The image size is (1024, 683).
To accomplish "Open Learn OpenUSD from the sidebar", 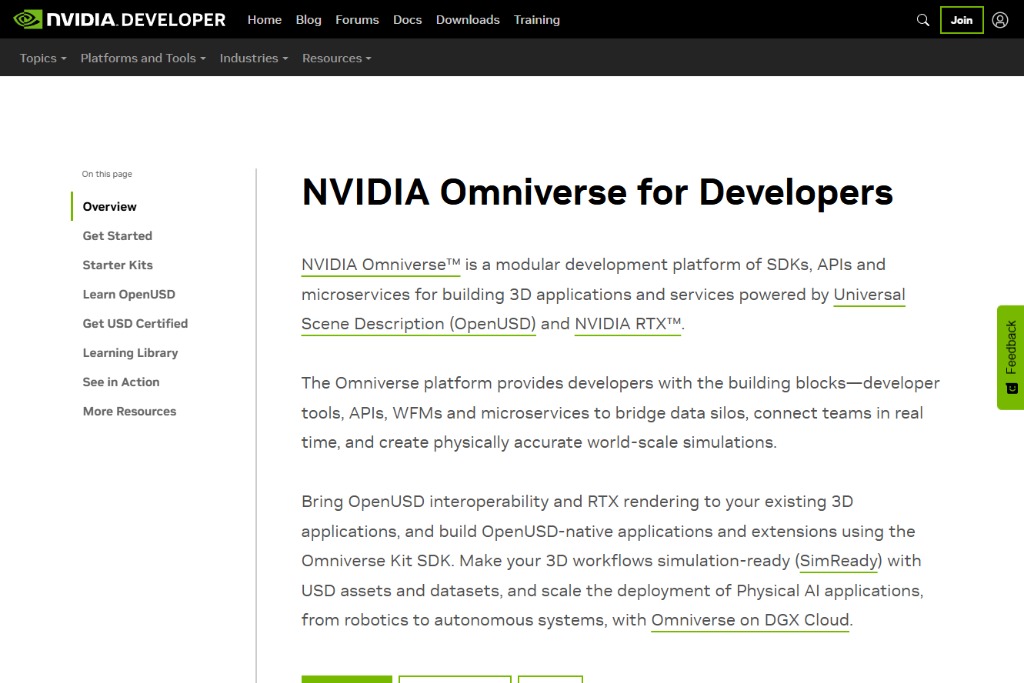I will [129, 294].
